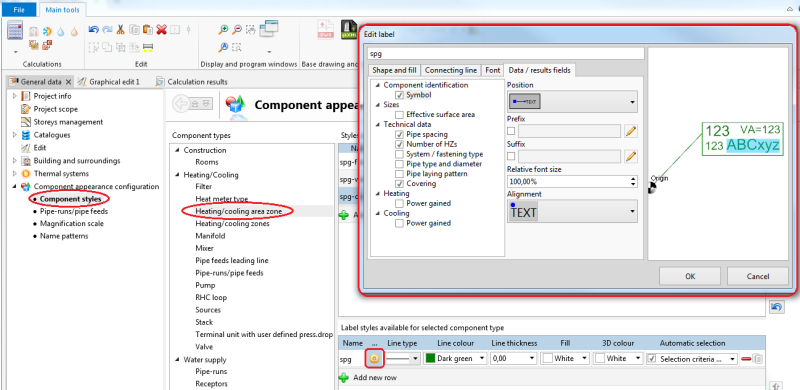The image size is (800, 390).
Task: Click the yellow-dashed measure line icon
Action: [148, 47]
